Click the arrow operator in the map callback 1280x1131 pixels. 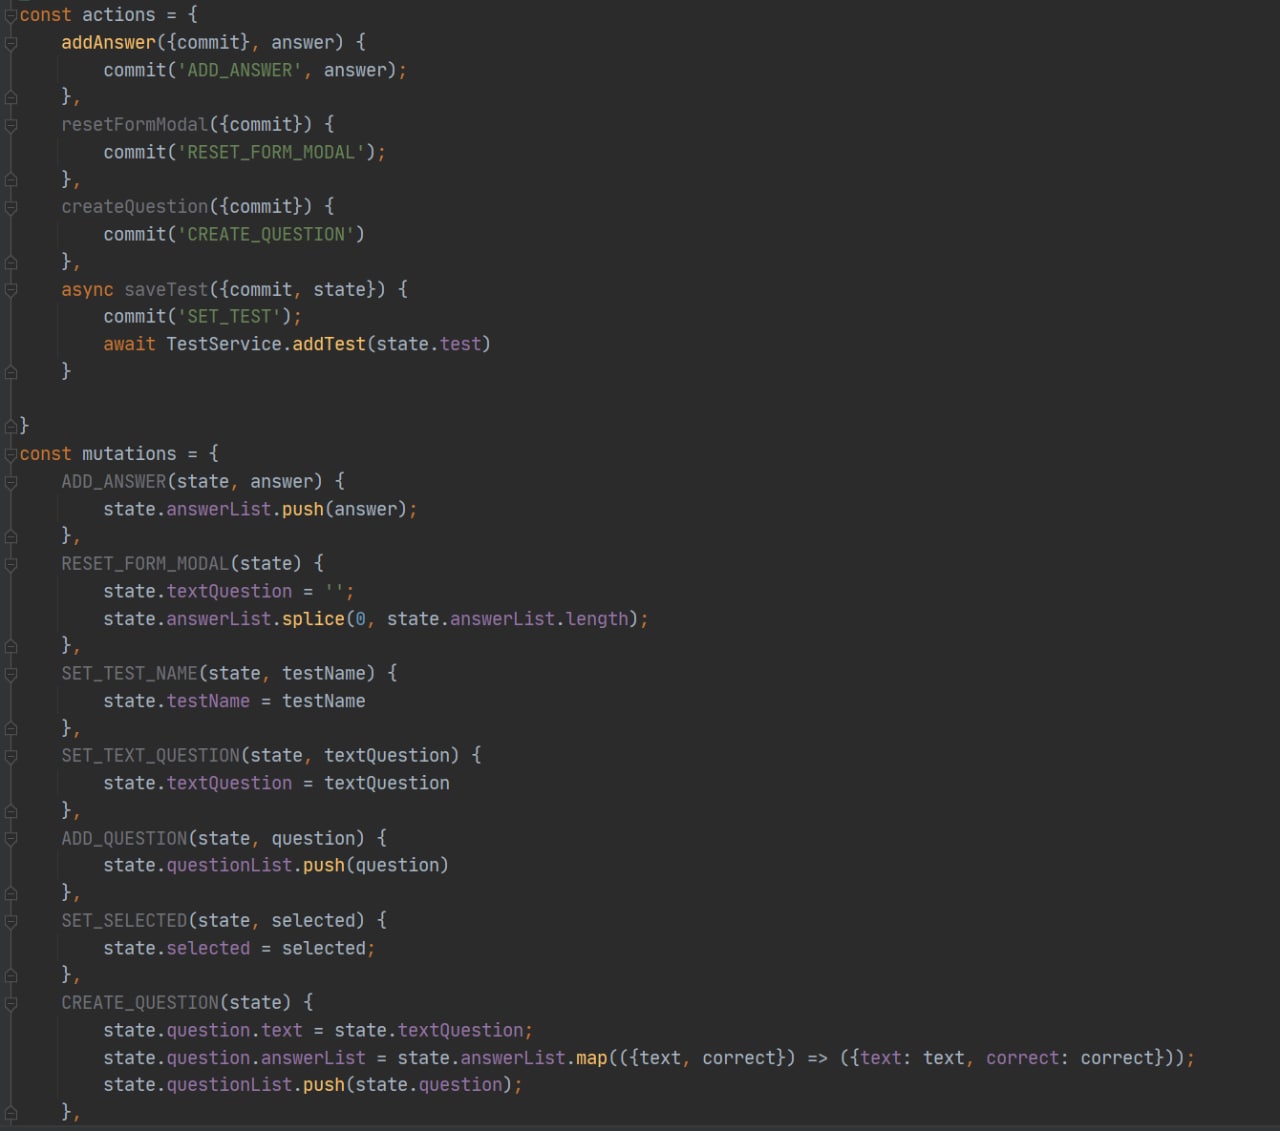click(x=817, y=1058)
